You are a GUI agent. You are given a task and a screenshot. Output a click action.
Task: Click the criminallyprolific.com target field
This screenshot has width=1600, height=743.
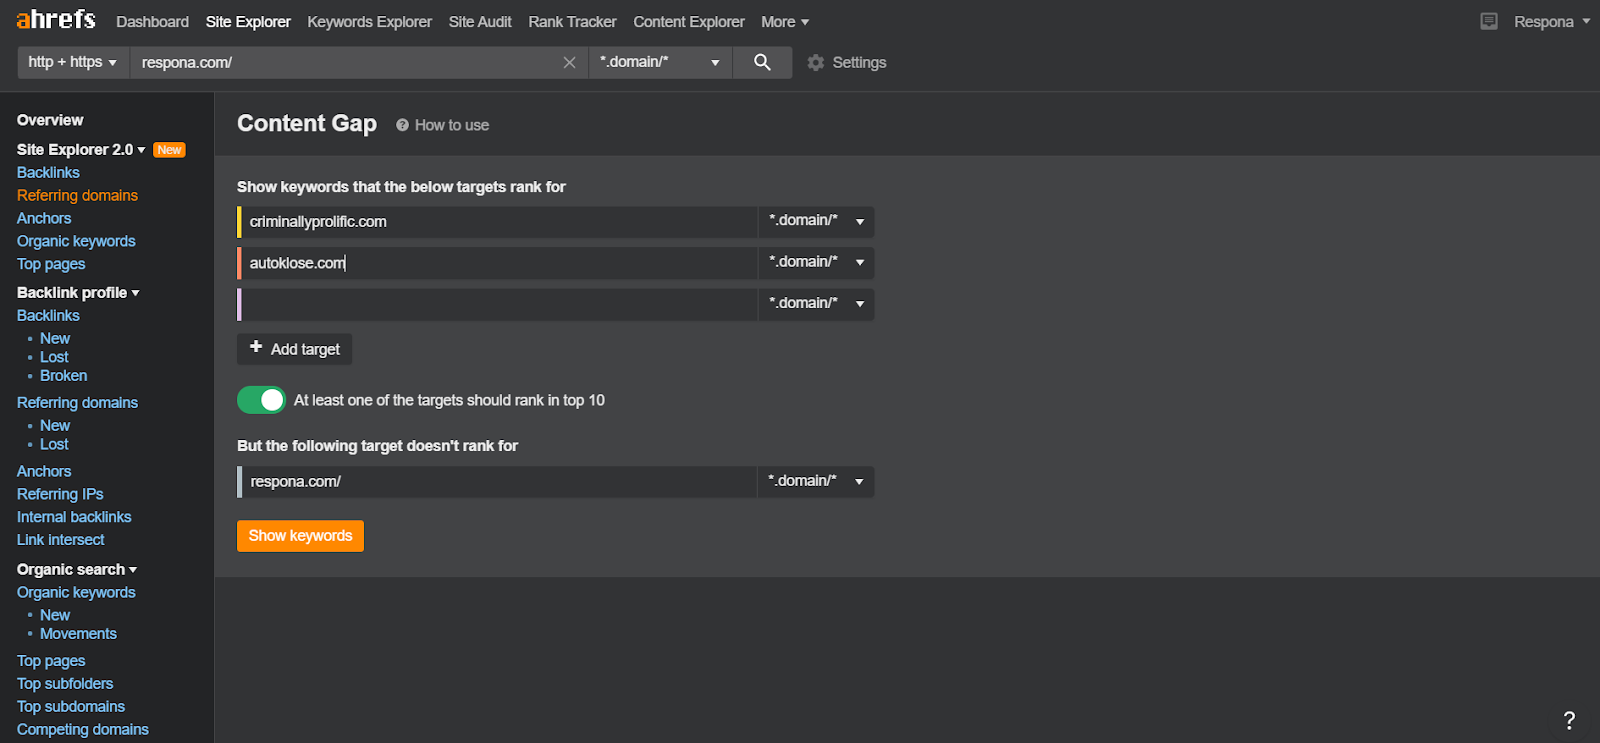click(498, 221)
